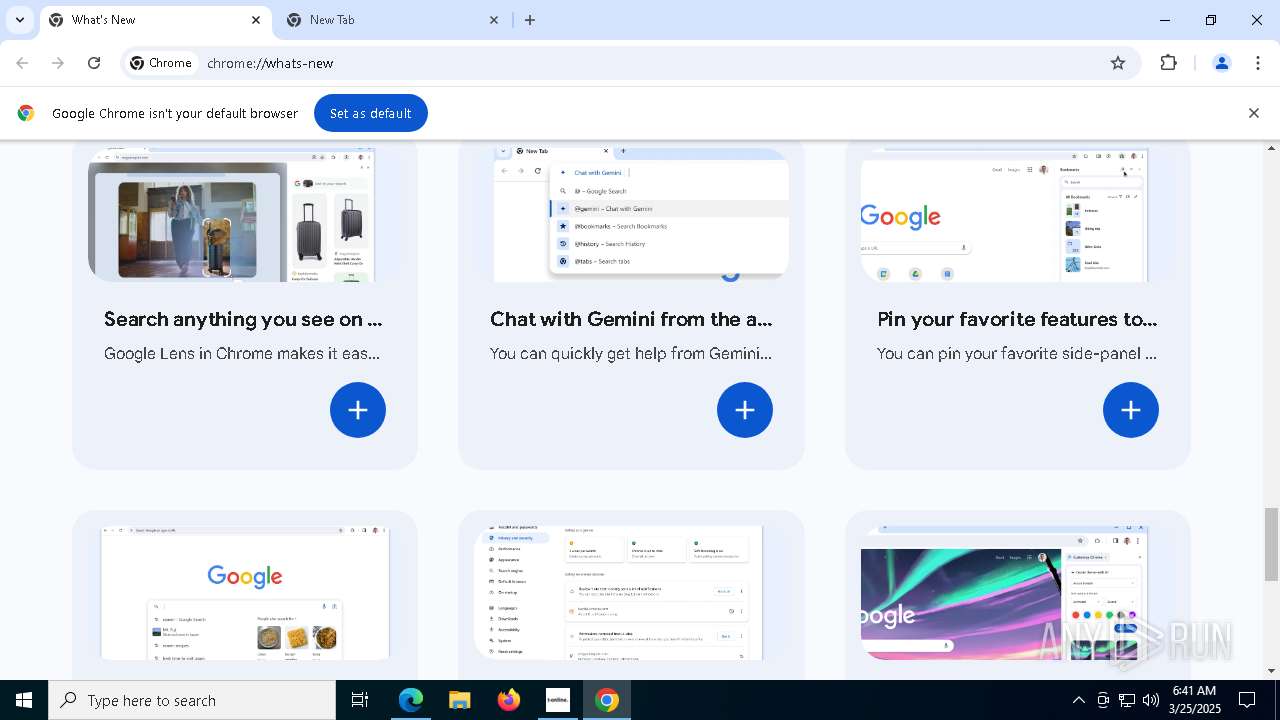The width and height of the screenshot is (1280, 720).
Task: Dismiss the default browser infobar
Action: (1254, 113)
